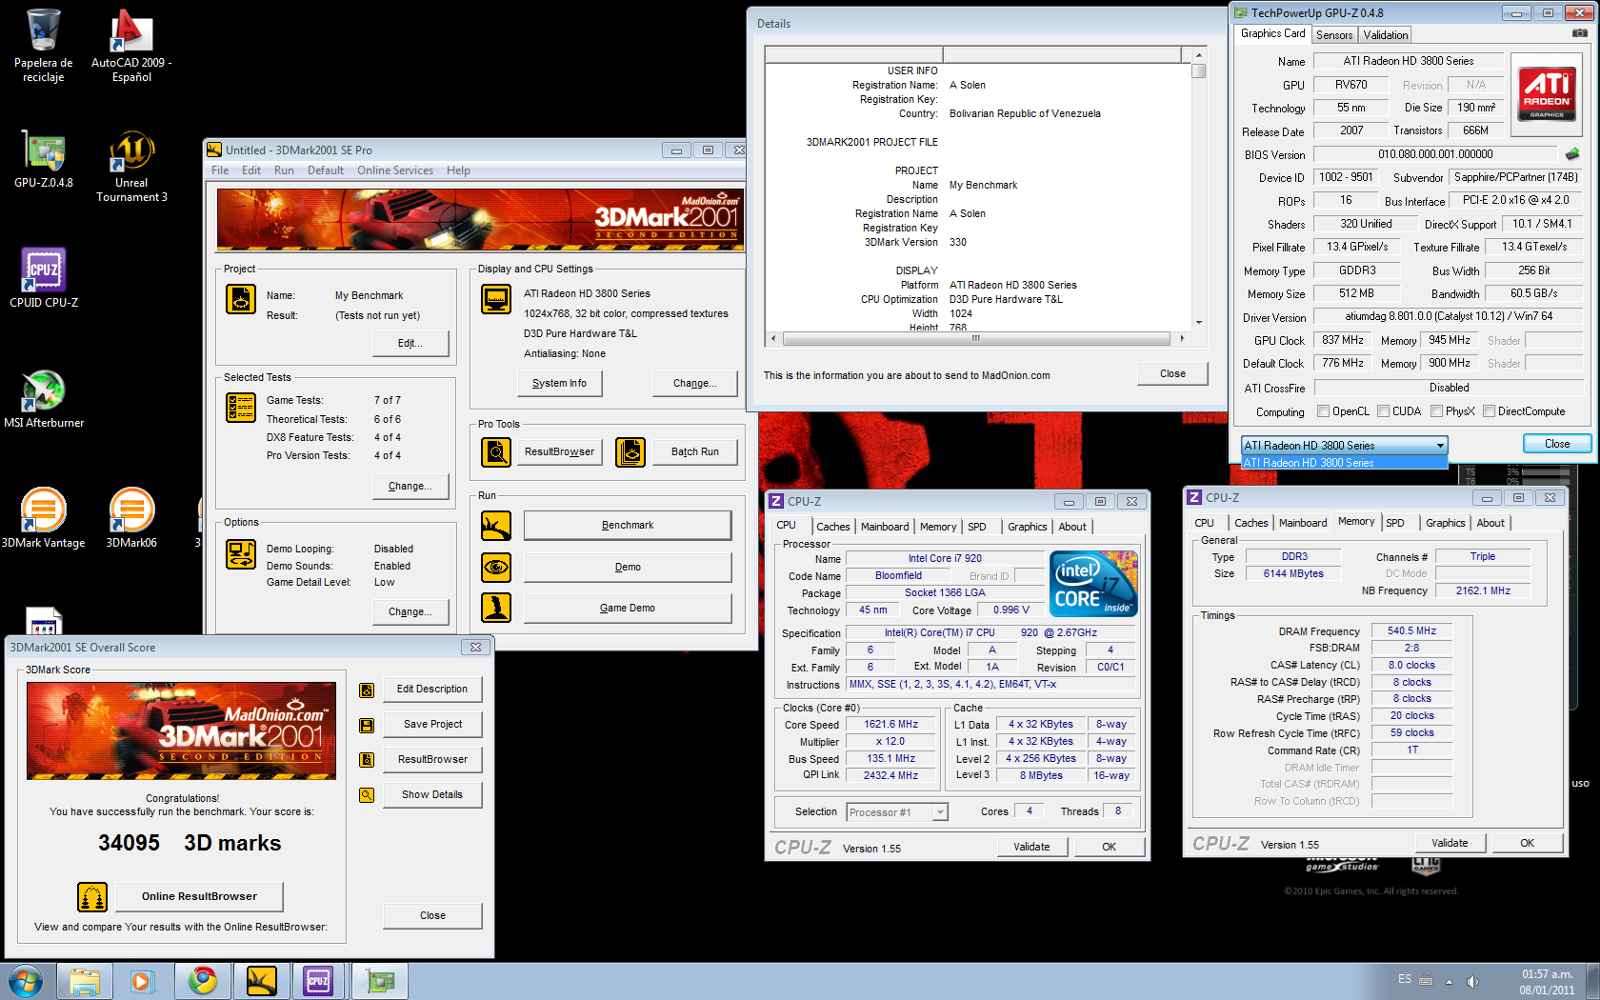This screenshot has width=1600, height=1000.
Task: Open CPUID CPU-Z desktop shortcut
Action: [43, 278]
